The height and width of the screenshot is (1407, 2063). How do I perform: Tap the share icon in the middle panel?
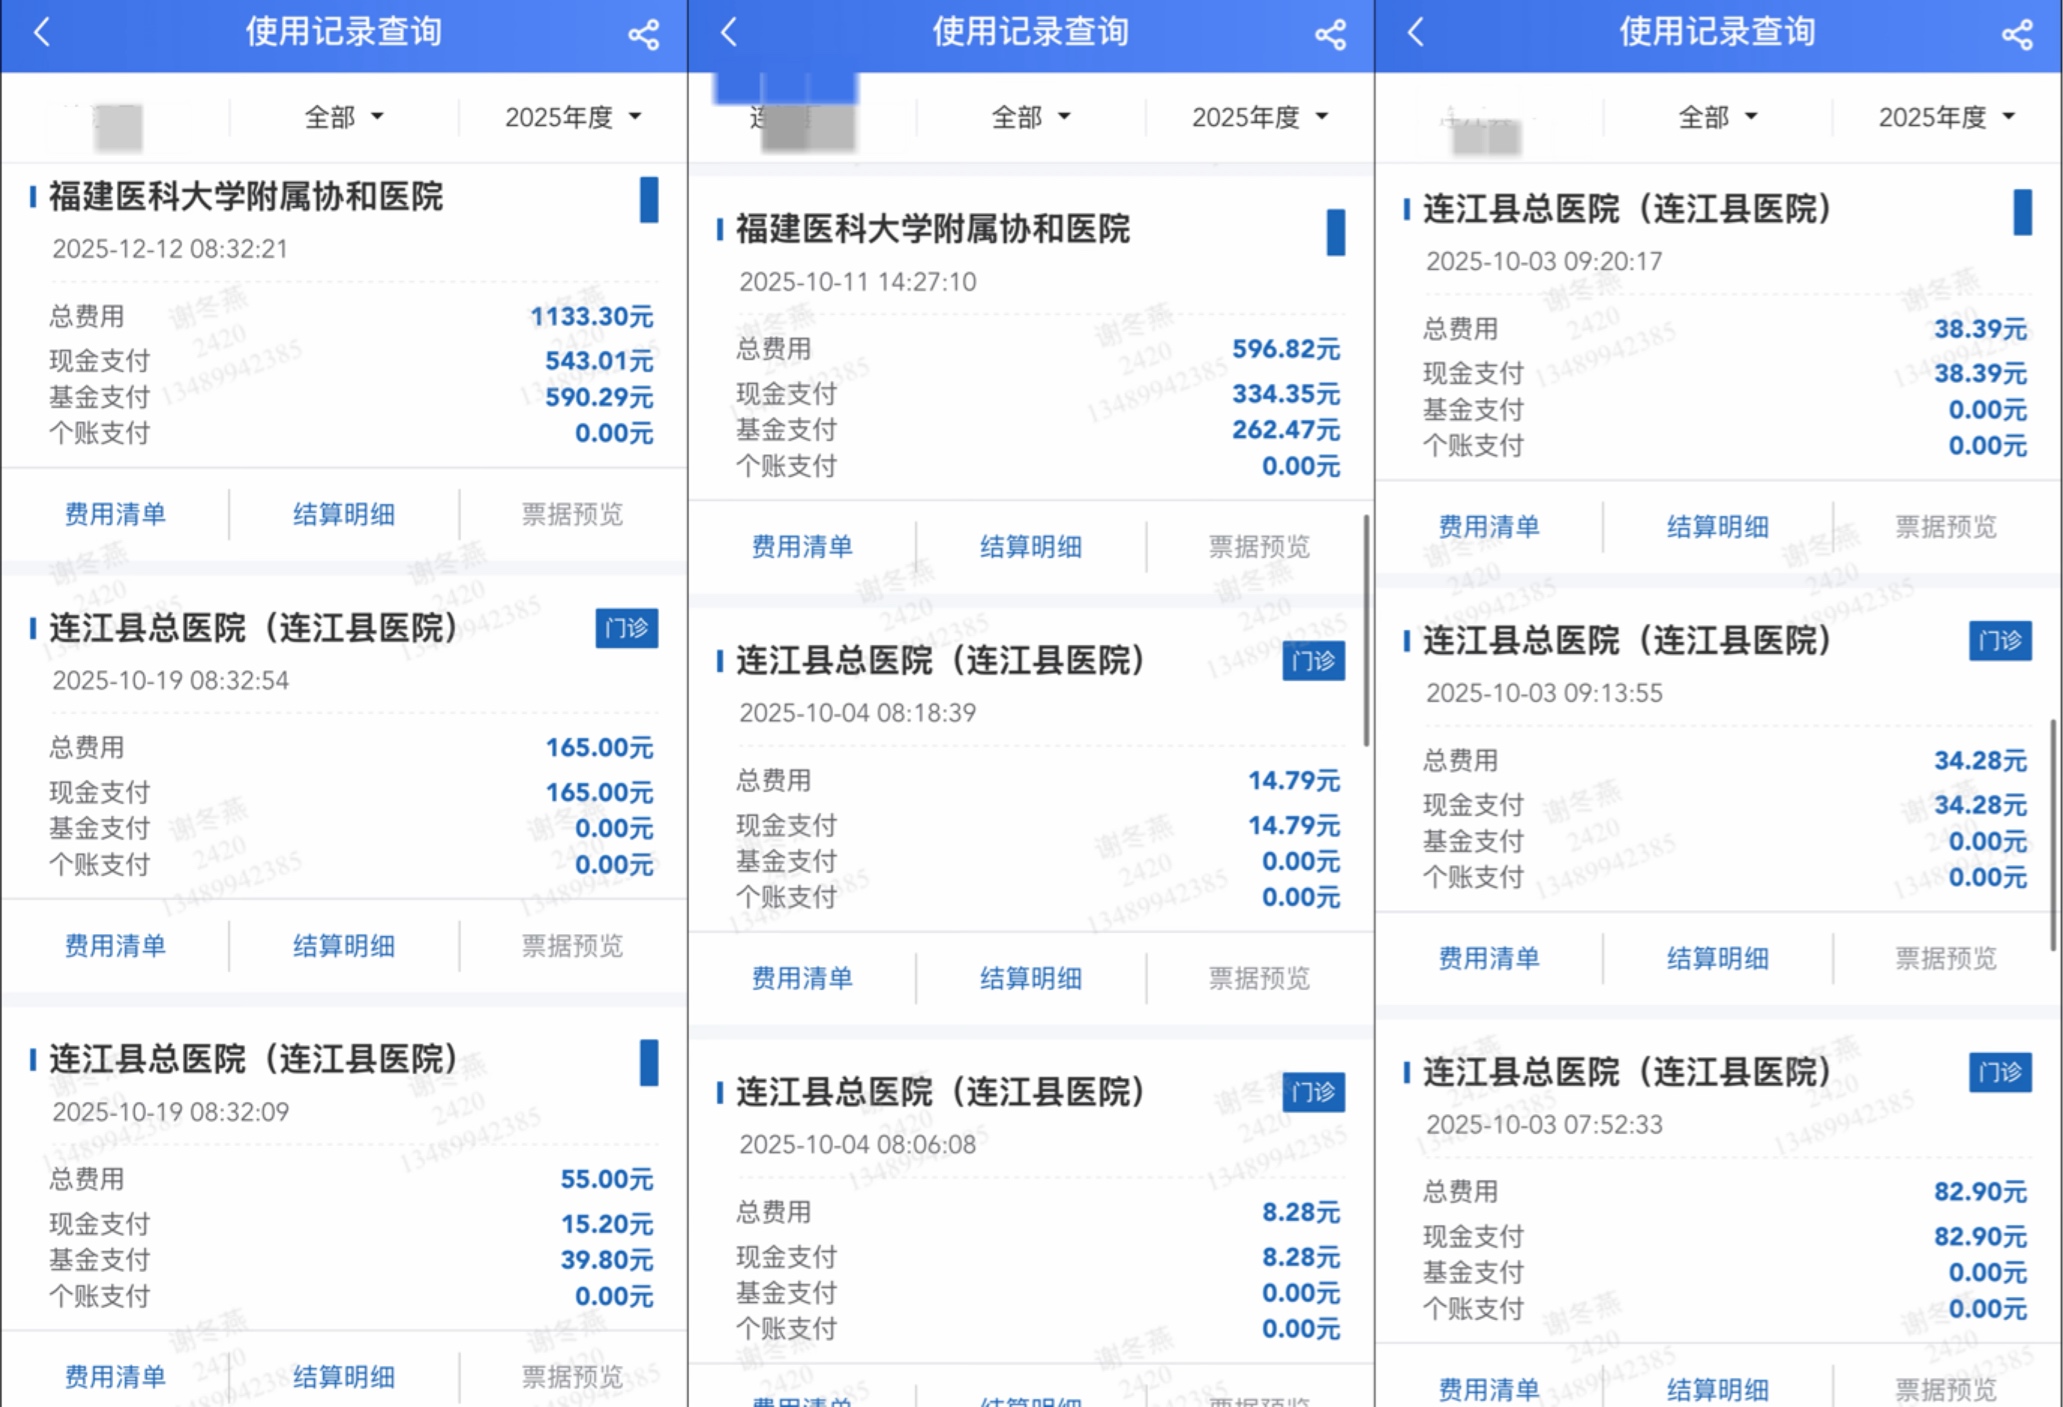[x=1330, y=35]
